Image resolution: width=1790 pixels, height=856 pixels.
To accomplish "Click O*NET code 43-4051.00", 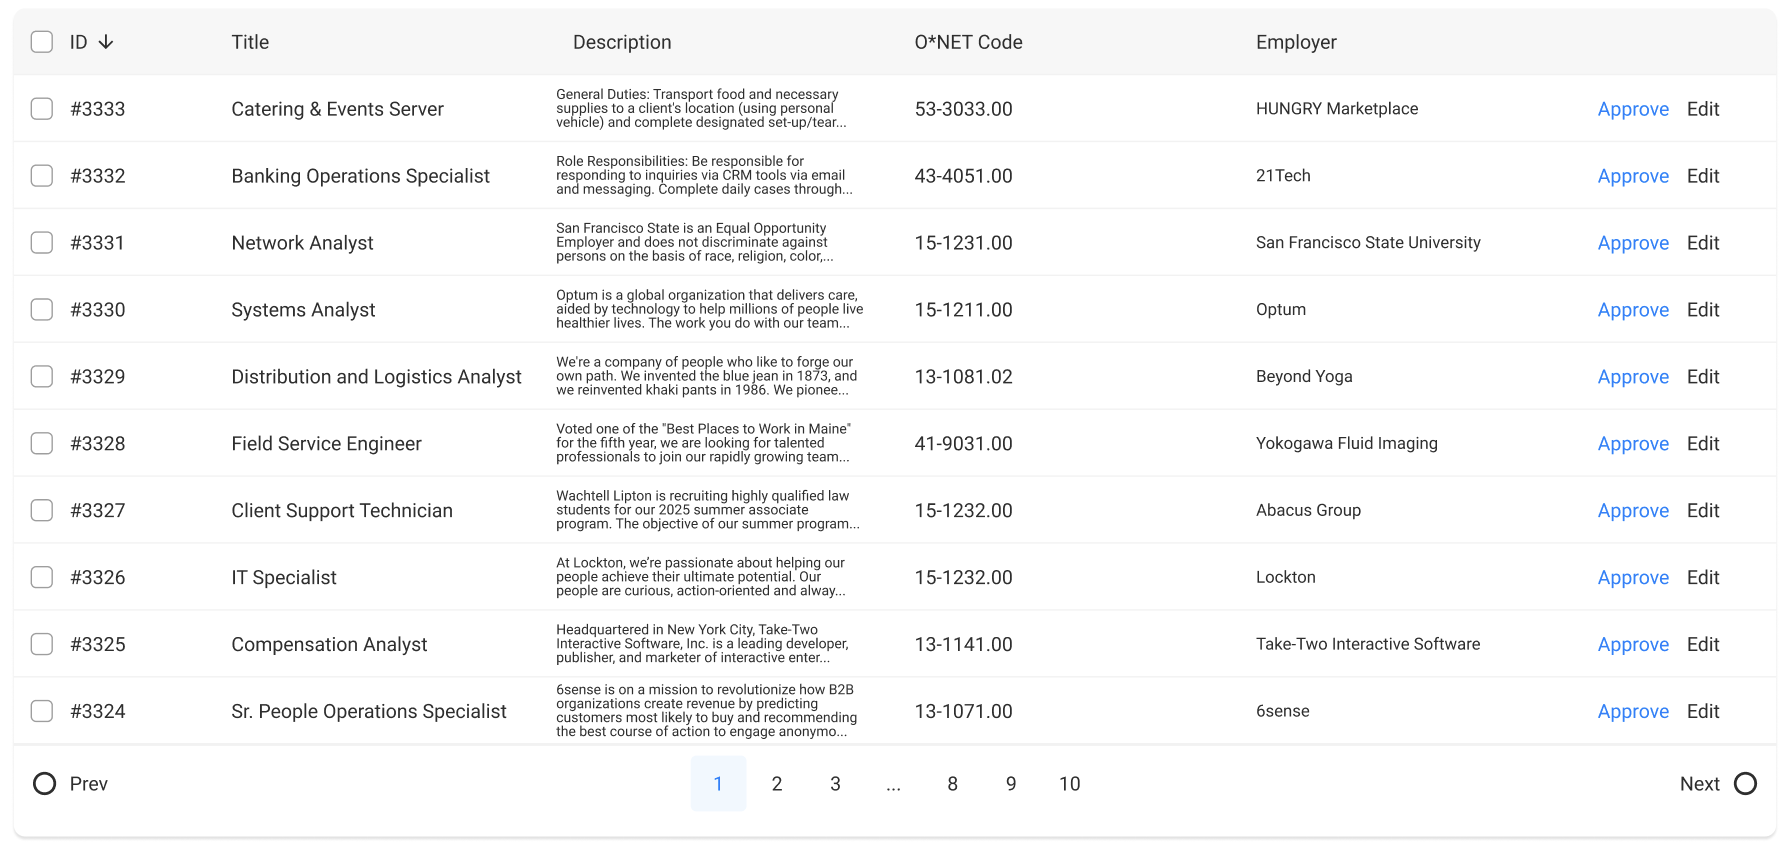I will click(x=963, y=176).
